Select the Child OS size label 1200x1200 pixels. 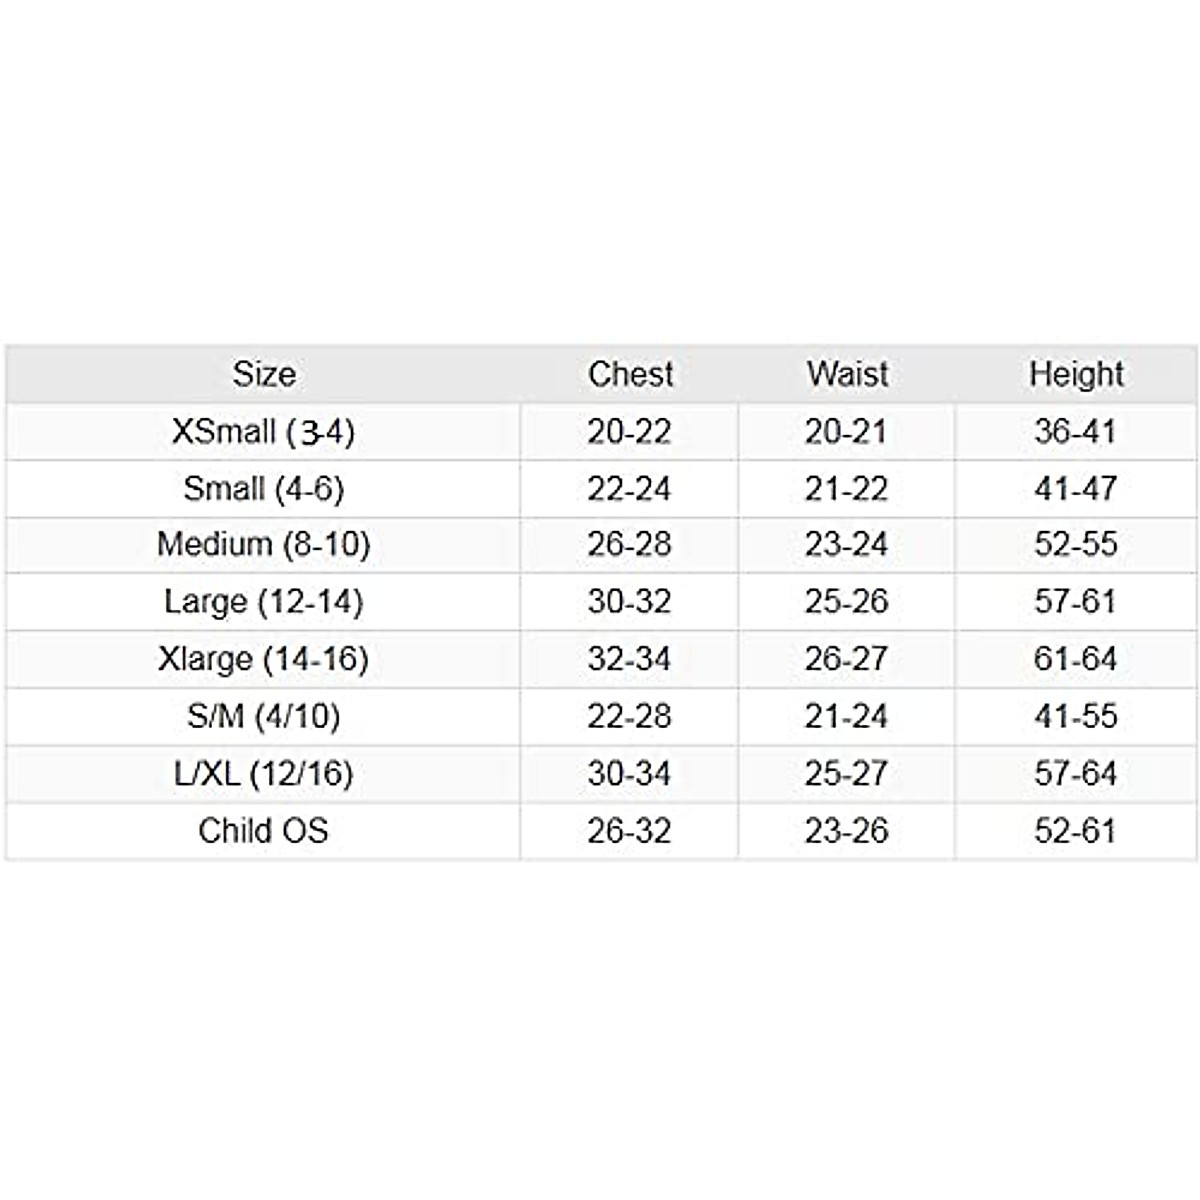pos(263,830)
